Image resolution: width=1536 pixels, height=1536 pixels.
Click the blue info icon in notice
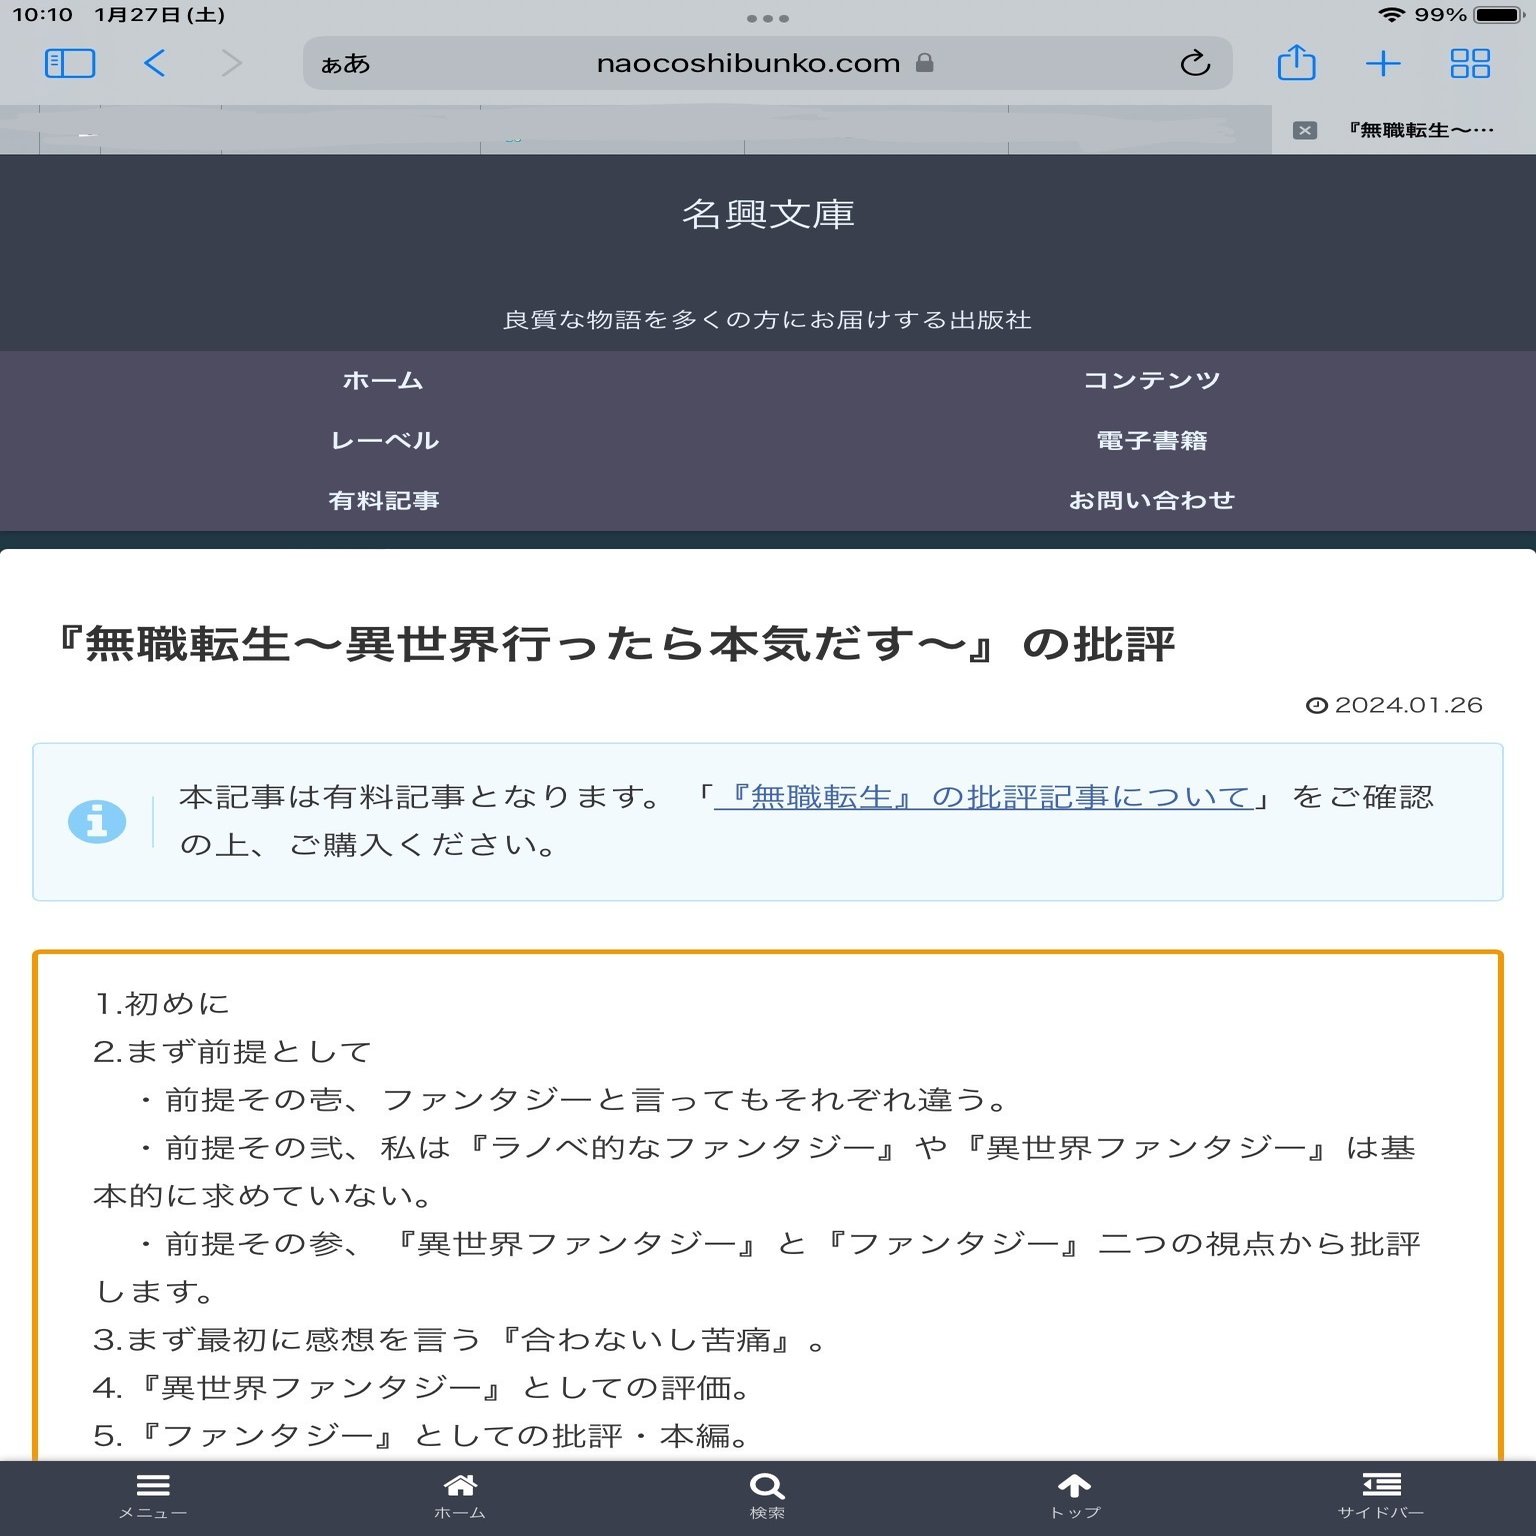tap(97, 822)
